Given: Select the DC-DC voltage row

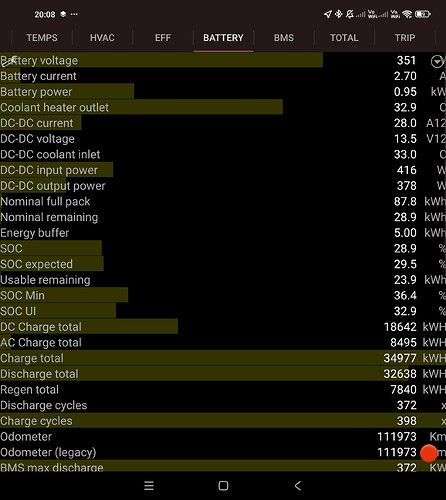Looking at the screenshot, I should point(223,139).
